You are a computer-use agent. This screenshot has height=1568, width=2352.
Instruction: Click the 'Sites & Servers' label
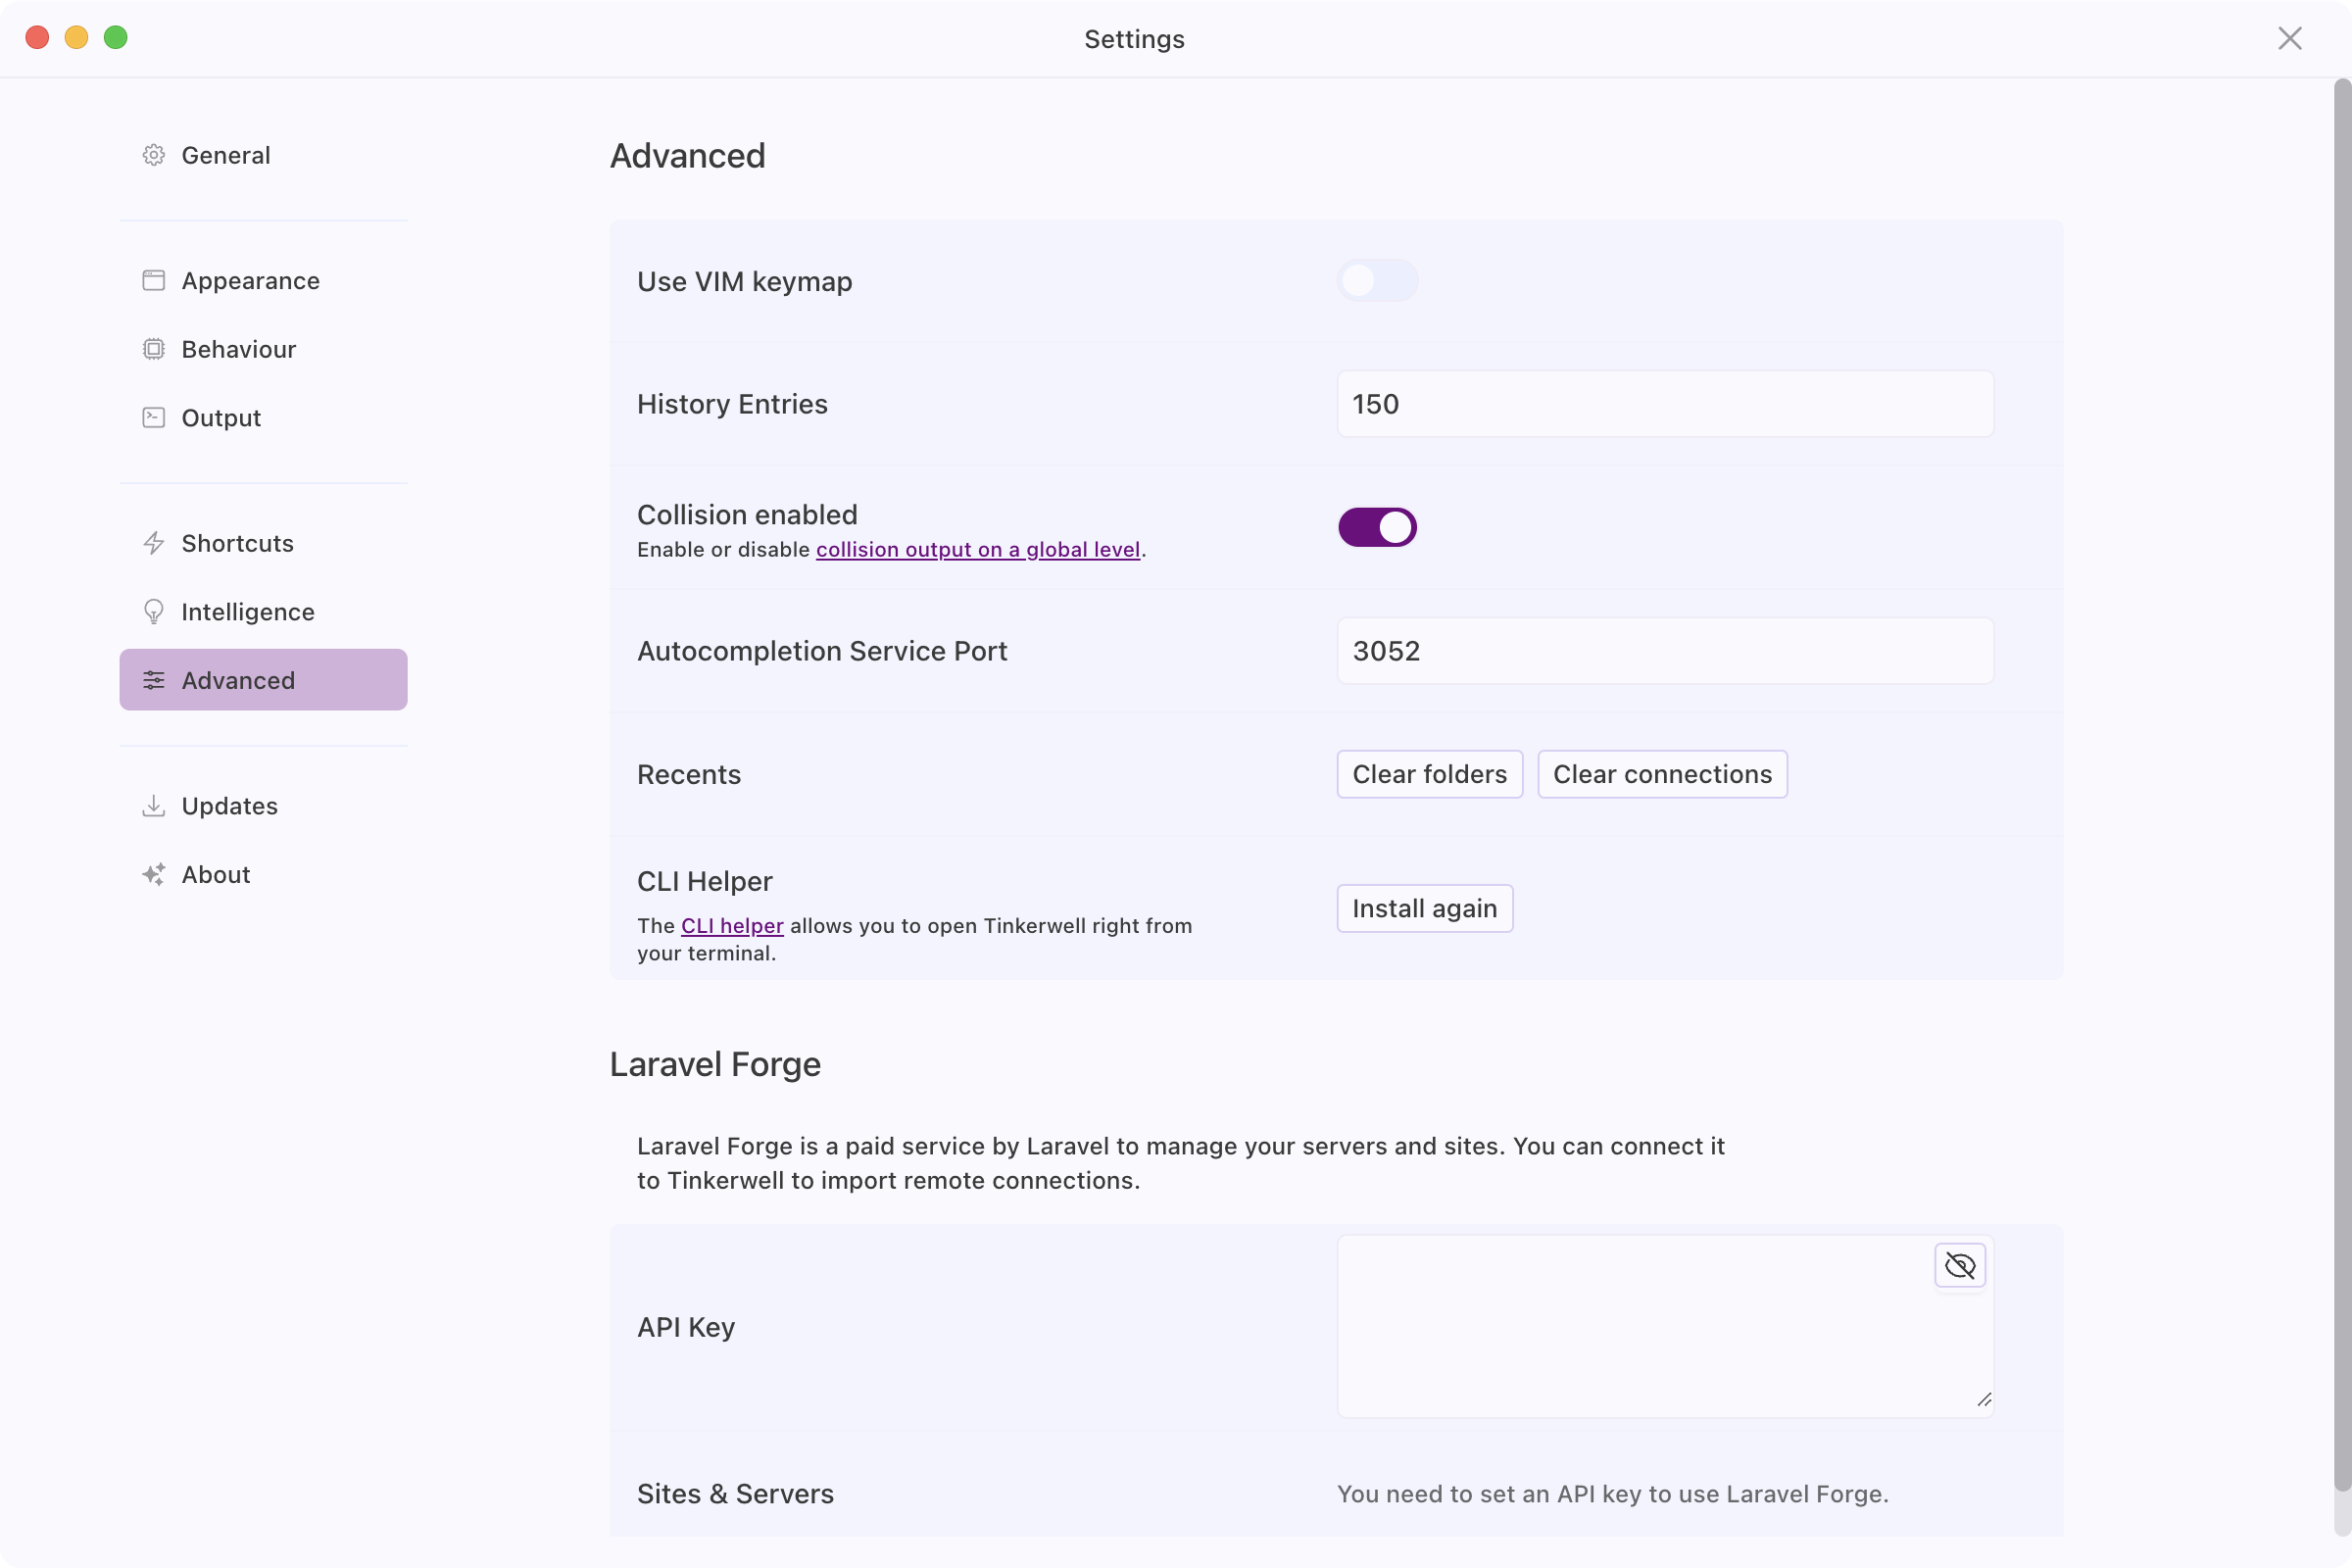point(735,1494)
